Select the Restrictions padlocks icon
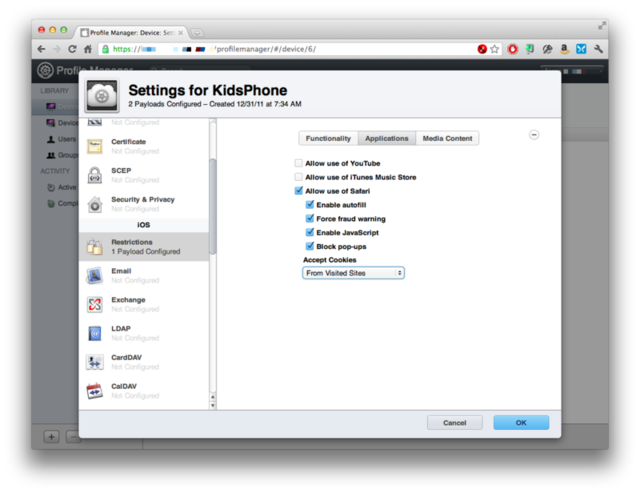The height and width of the screenshot is (493, 640). [95, 246]
